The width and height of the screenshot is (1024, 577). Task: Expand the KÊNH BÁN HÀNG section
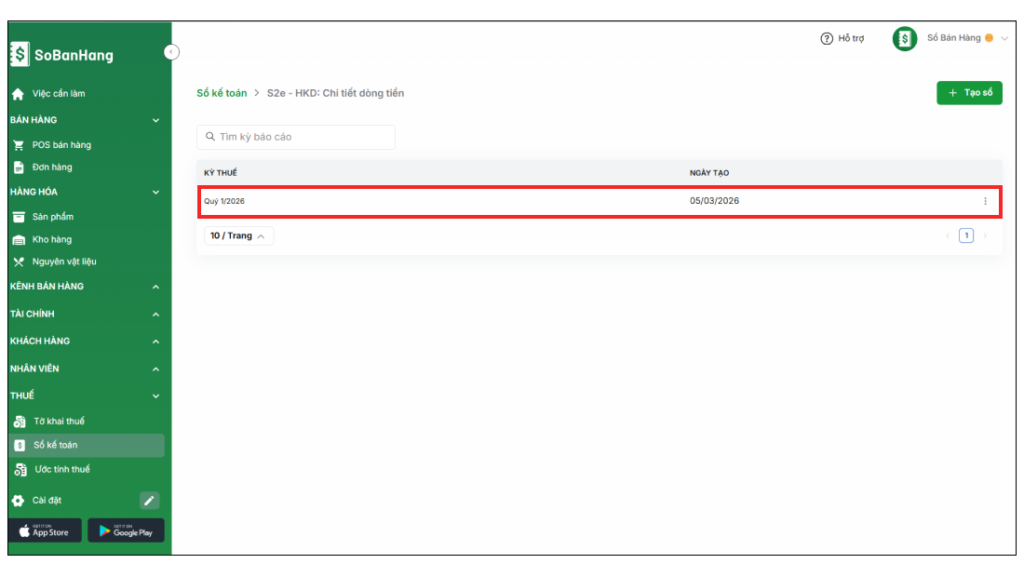tap(85, 287)
